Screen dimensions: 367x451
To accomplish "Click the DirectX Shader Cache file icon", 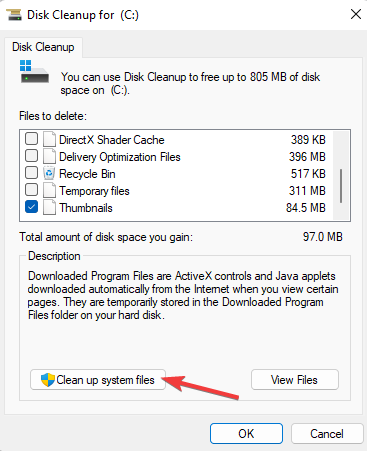I will 49,139.
